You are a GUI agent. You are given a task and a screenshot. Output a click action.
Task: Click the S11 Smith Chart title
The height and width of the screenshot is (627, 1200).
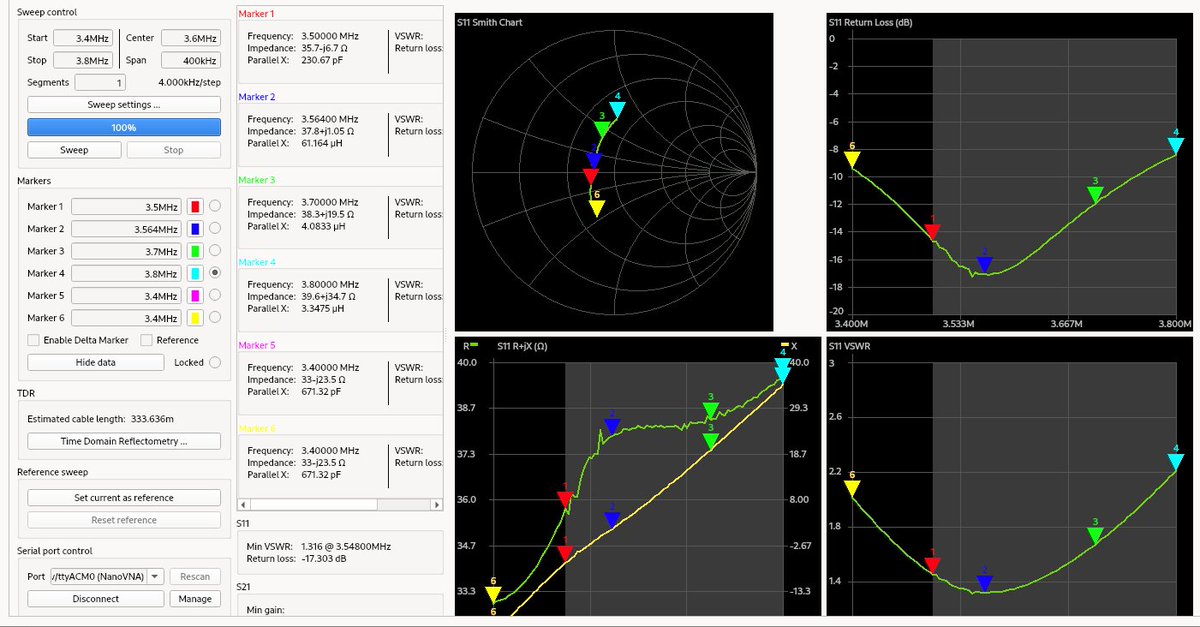[490, 22]
